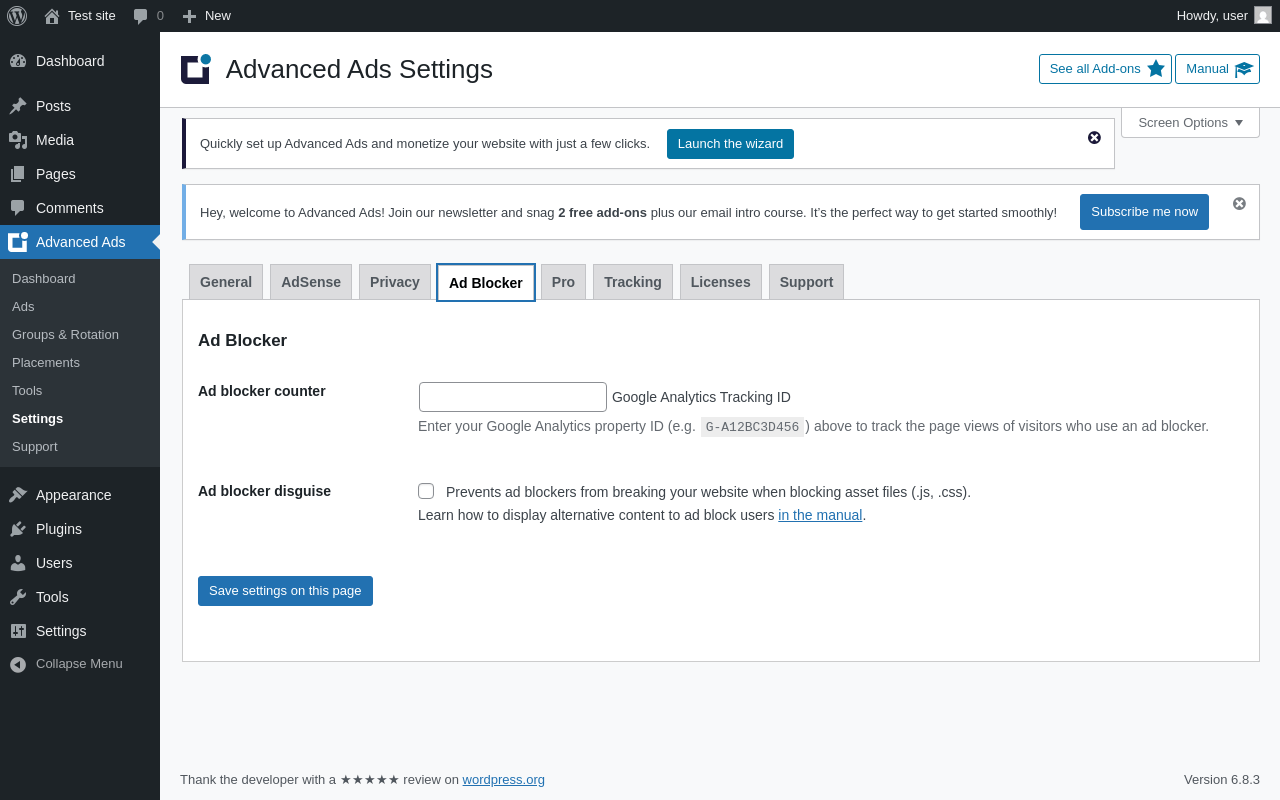The height and width of the screenshot is (800, 1280).
Task: Click the user avatar in admin bar
Action: 1263,15
